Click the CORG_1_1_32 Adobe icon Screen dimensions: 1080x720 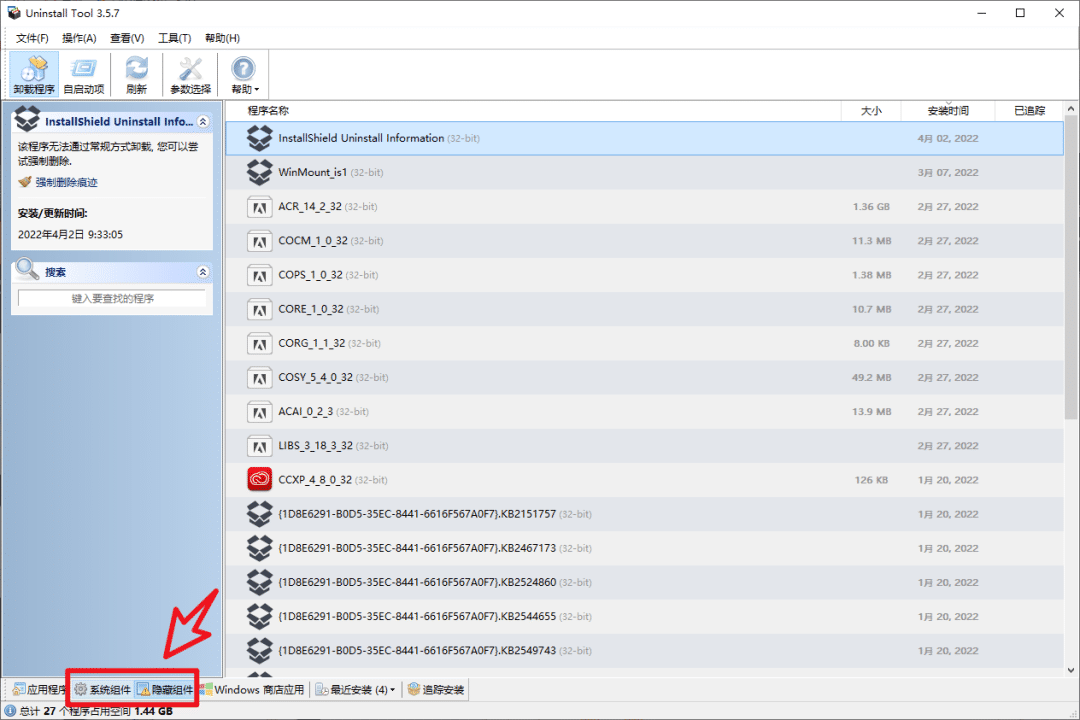260,343
